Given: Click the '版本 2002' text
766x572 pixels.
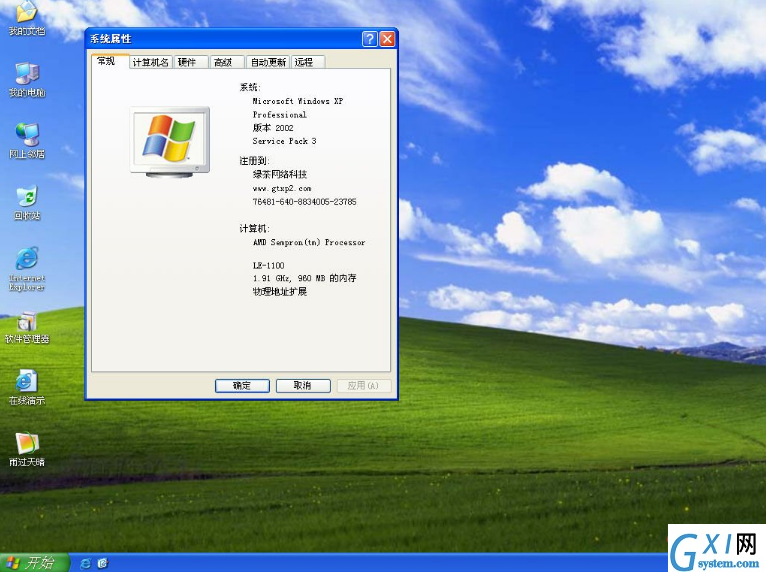Looking at the screenshot, I should 273,128.
